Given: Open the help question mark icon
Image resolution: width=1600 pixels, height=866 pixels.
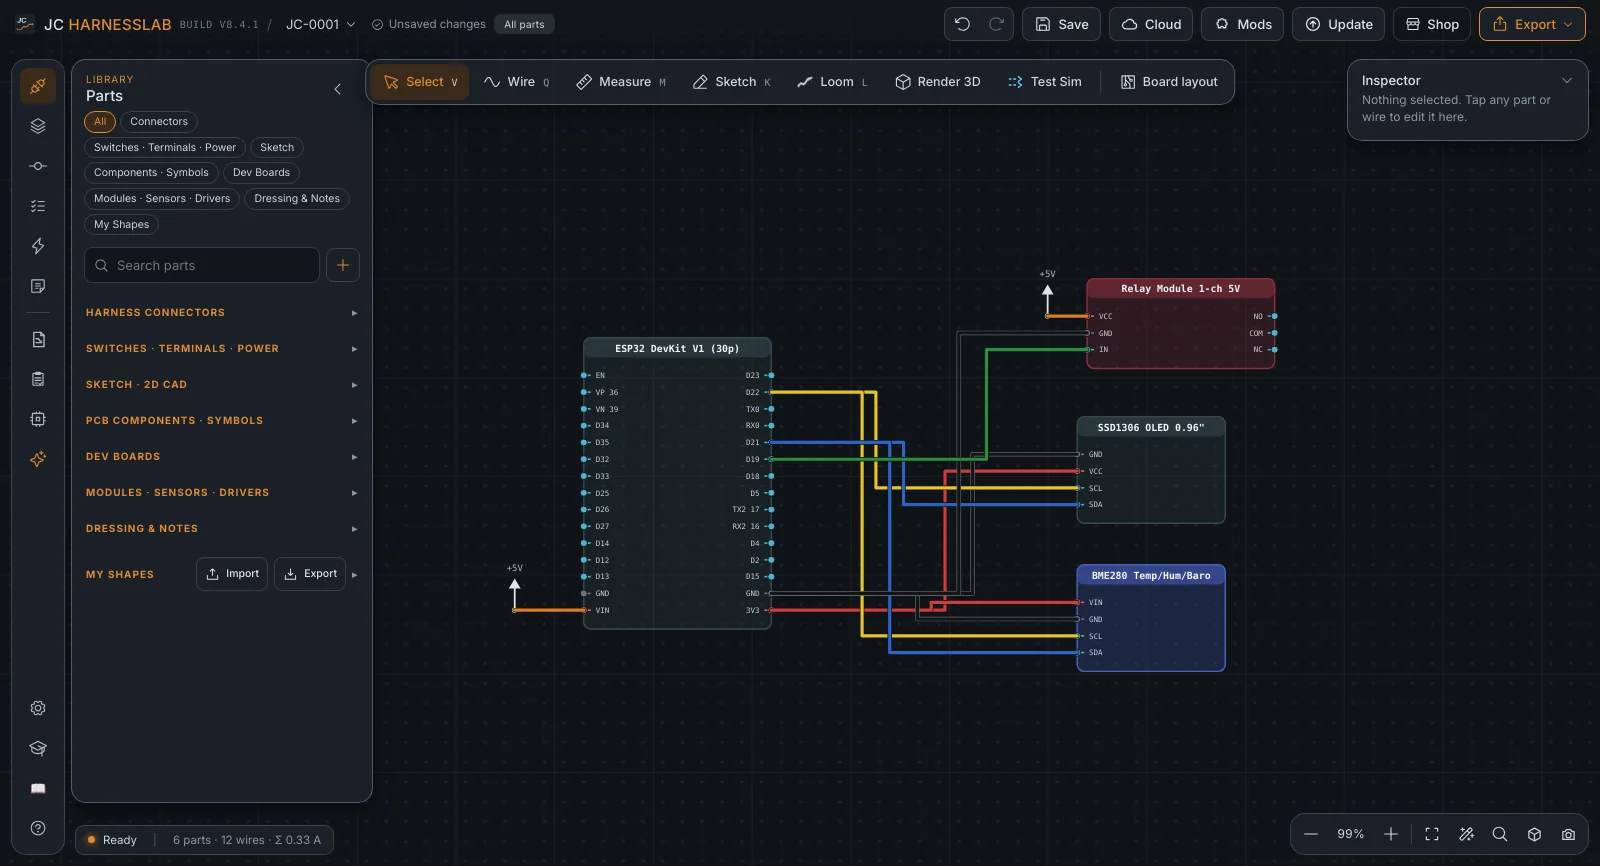Looking at the screenshot, I should point(38,828).
